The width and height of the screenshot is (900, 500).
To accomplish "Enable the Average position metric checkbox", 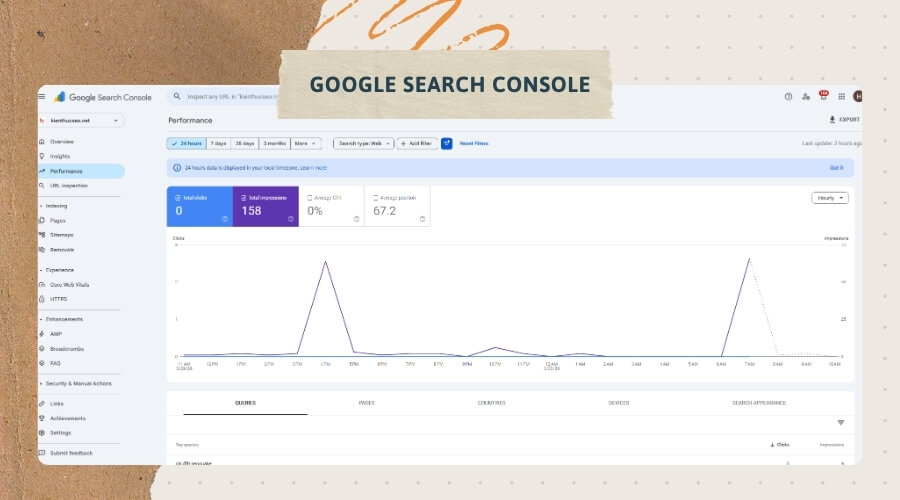I will coord(376,197).
